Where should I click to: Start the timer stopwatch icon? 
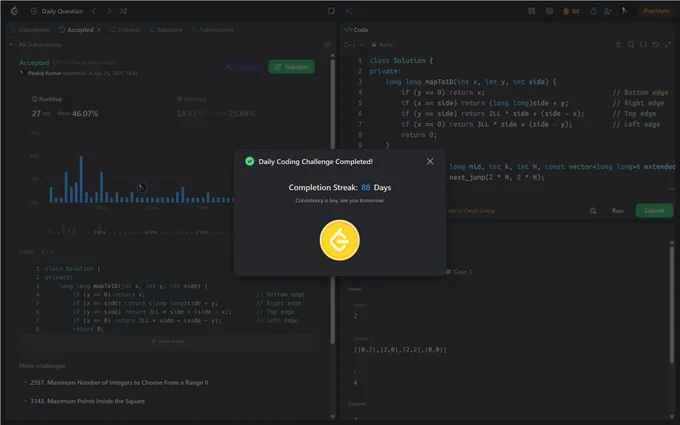[593, 11]
